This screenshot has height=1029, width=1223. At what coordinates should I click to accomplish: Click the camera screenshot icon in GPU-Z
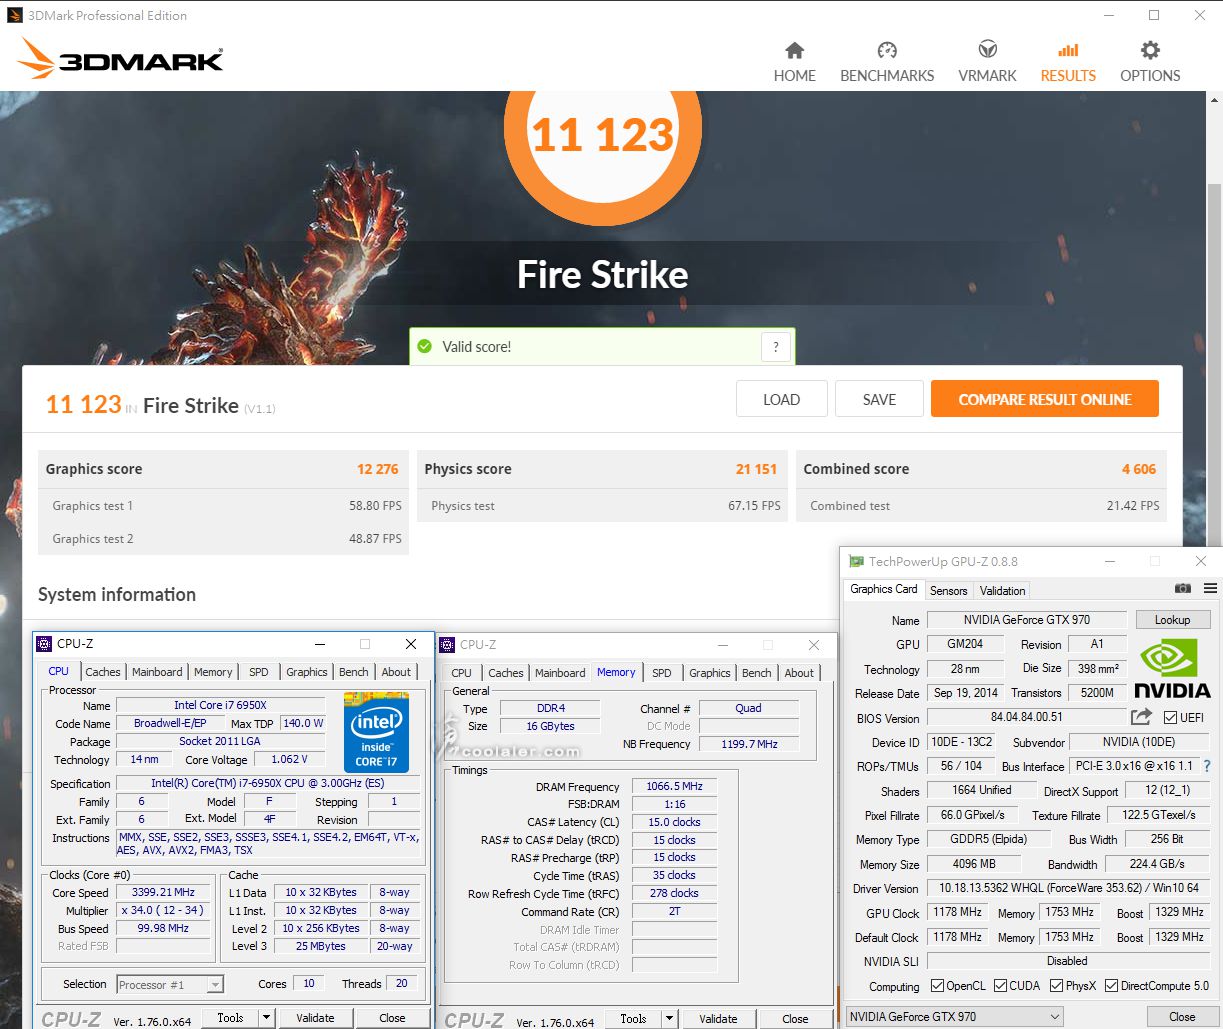pos(1183,589)
